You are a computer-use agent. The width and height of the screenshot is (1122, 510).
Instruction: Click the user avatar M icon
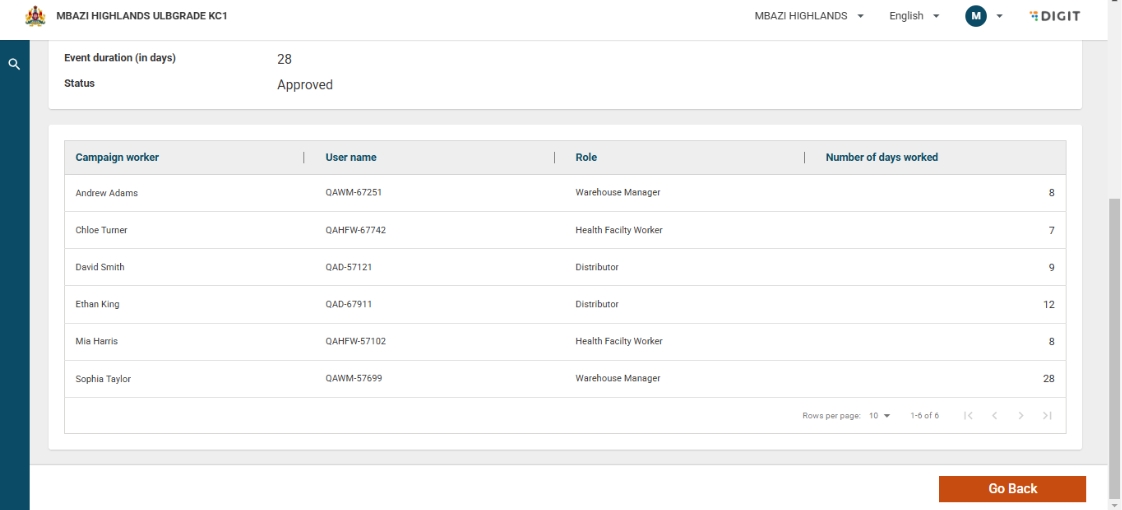[x=975, y=16]
